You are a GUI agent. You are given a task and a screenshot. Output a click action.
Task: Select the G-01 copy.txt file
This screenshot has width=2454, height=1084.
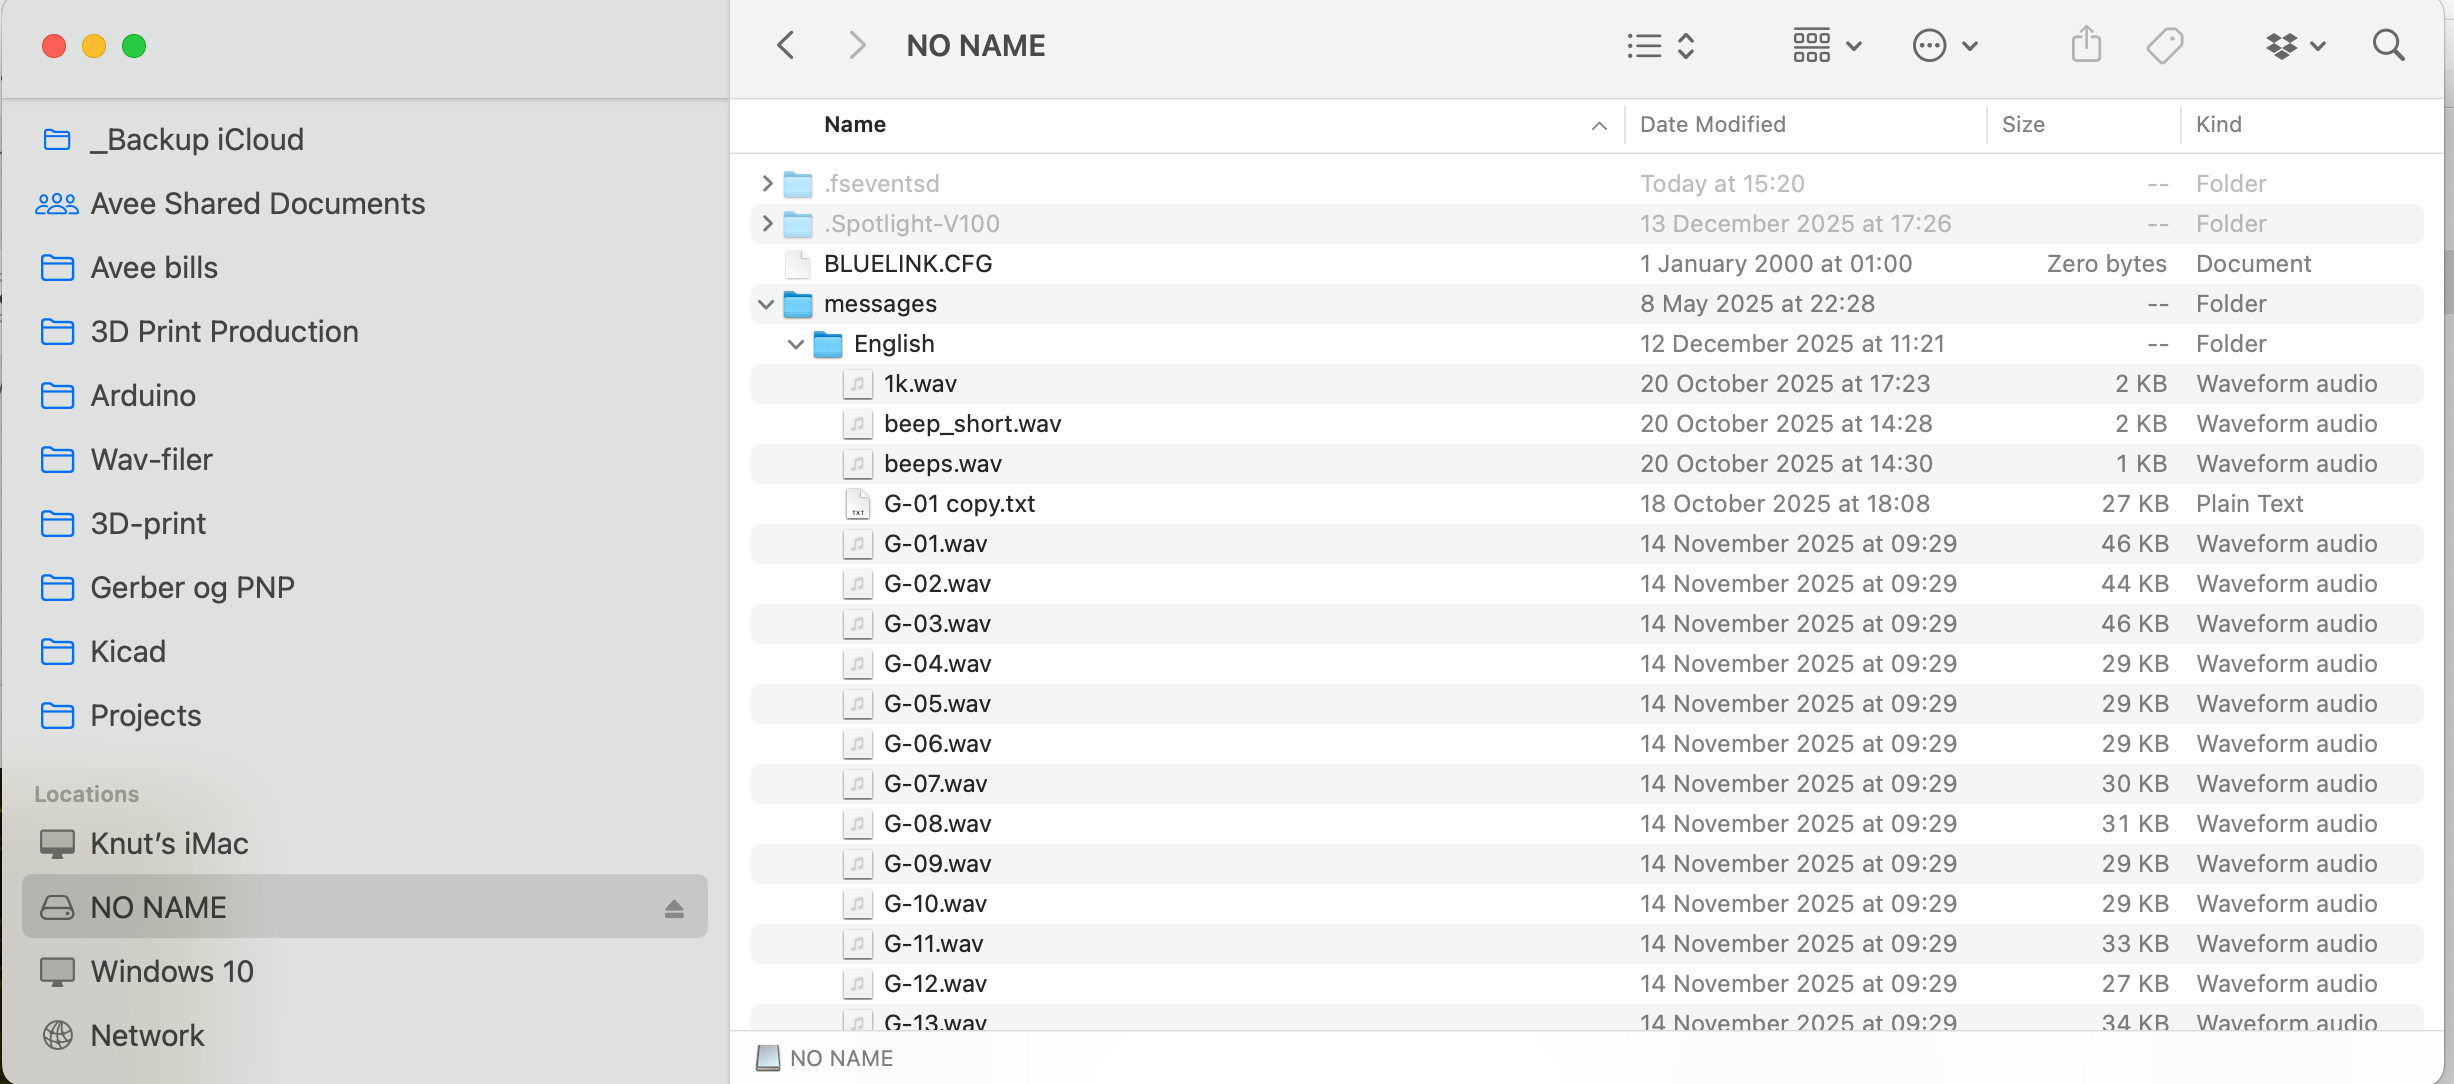(x=958, y=504)
